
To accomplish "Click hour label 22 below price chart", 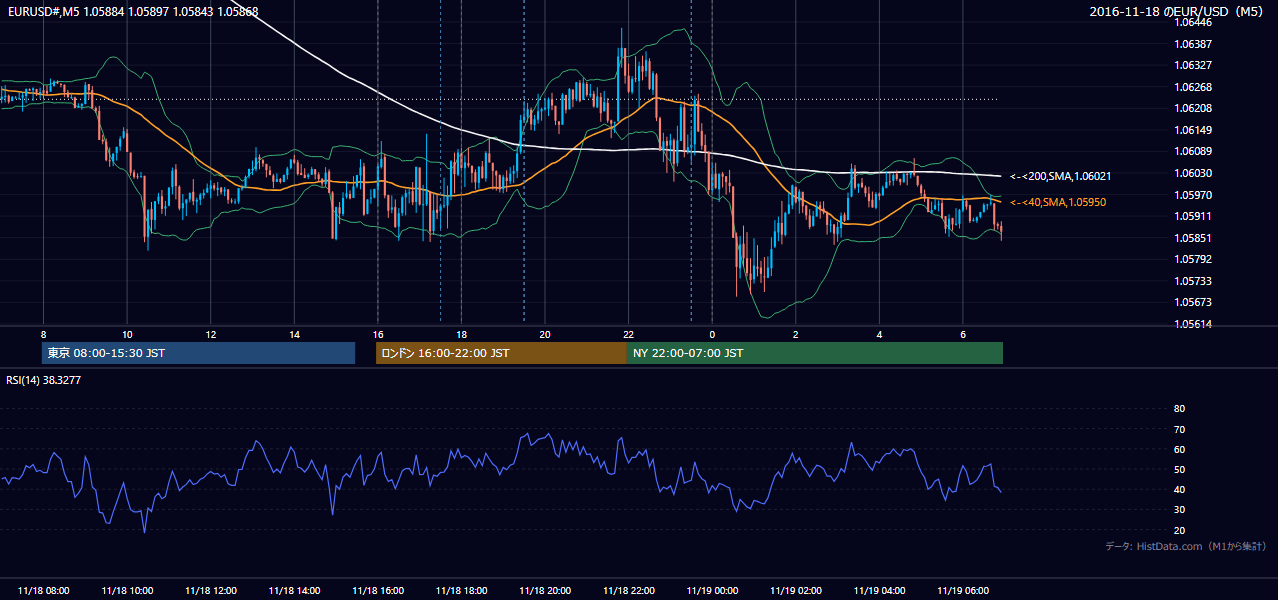I will 628,334.
